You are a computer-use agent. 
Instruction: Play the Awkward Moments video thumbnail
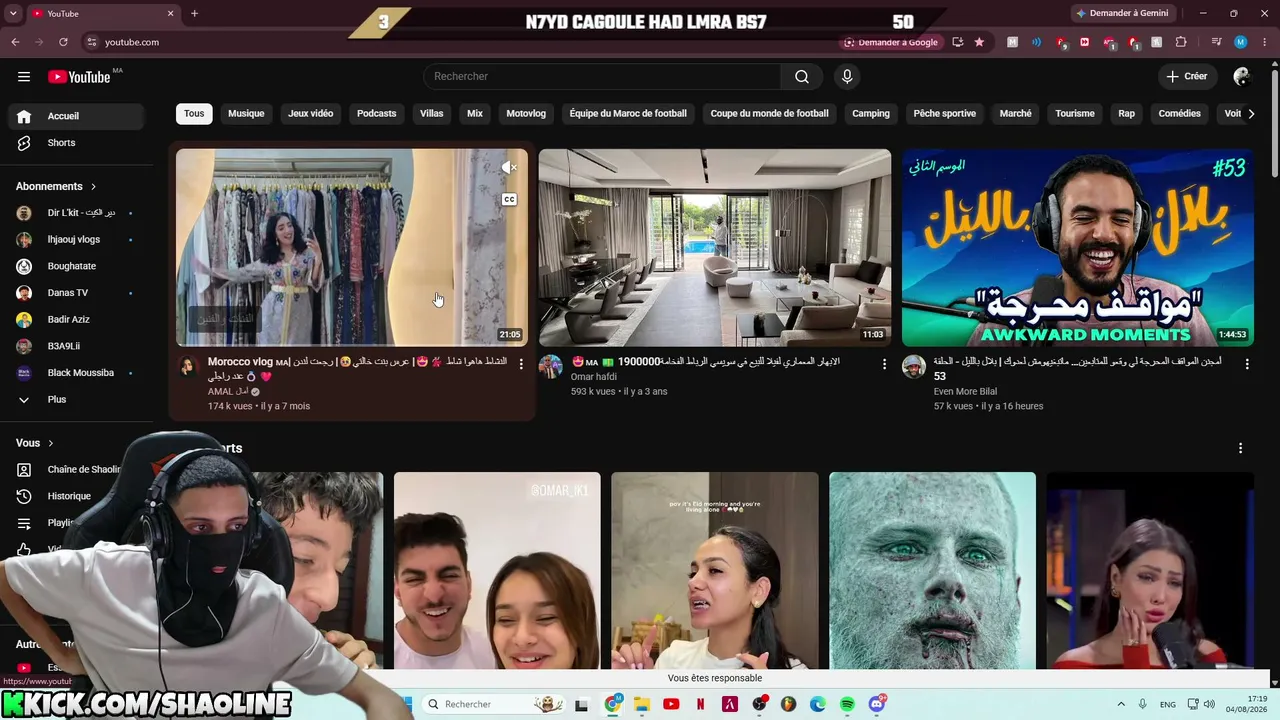pyautogui.click(x=1078, y=248)
